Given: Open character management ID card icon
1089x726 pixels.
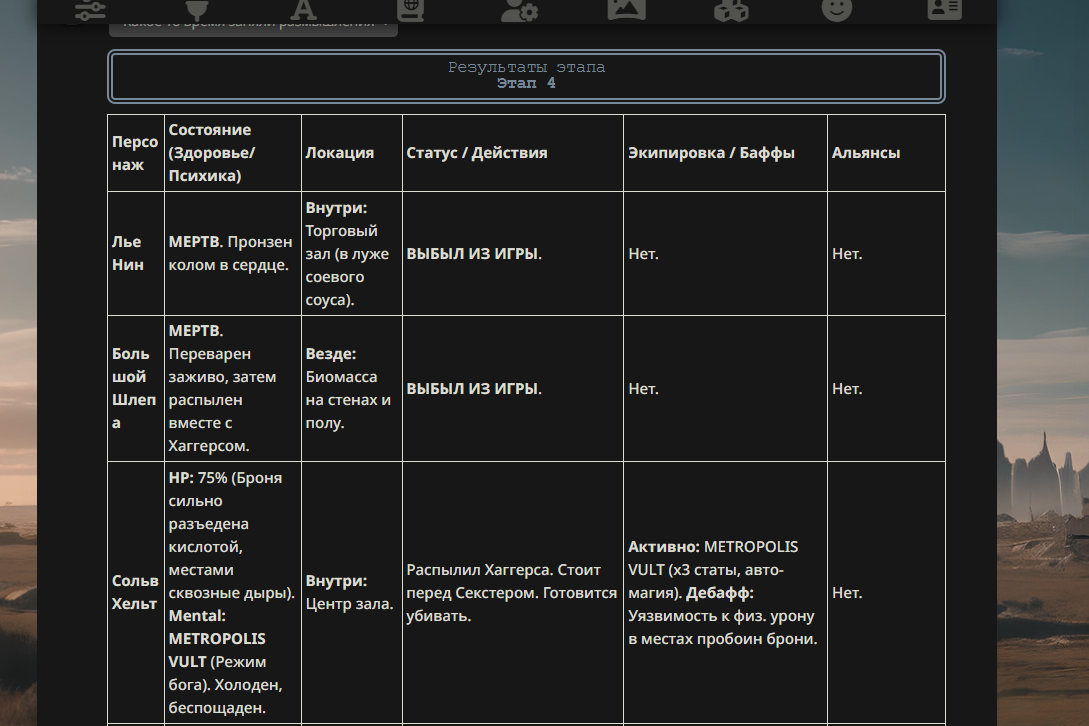Looking at the screenshot, I should pos(945,9).
